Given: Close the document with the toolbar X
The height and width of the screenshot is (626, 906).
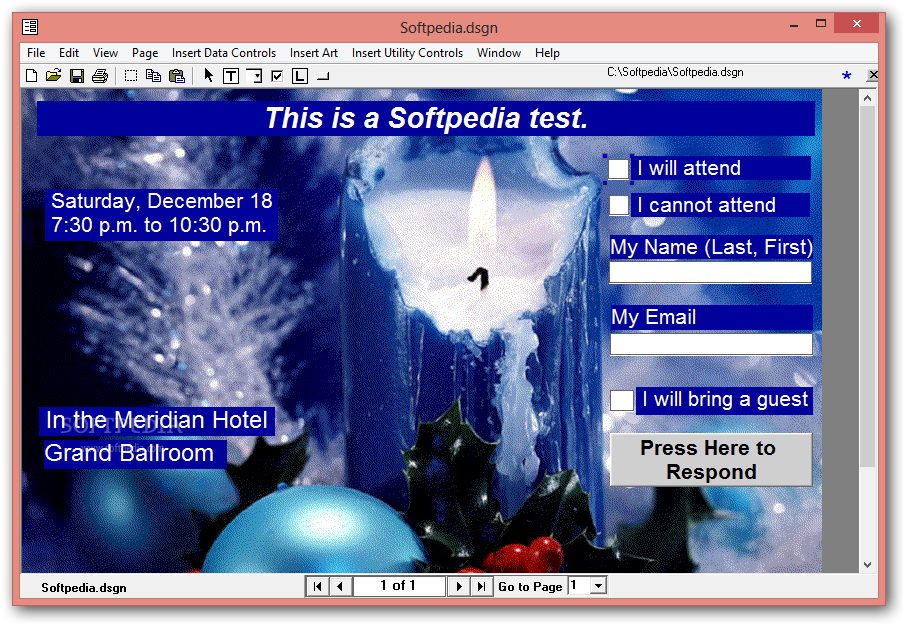Looking at the screenshot, I should click(872, 75).
